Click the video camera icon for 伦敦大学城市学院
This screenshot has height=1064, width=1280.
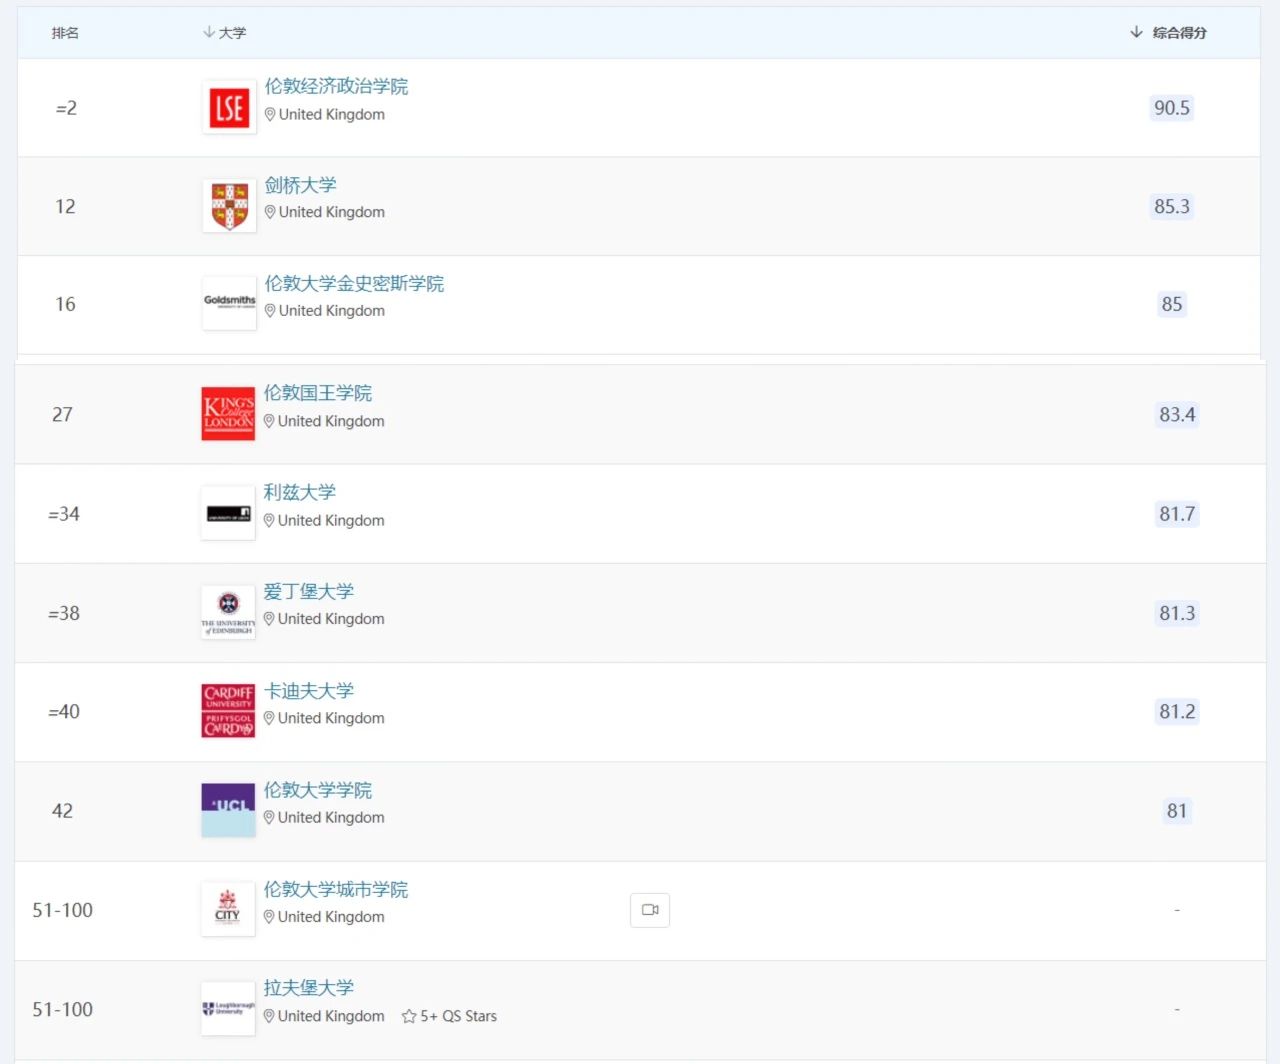pos(650,910)
